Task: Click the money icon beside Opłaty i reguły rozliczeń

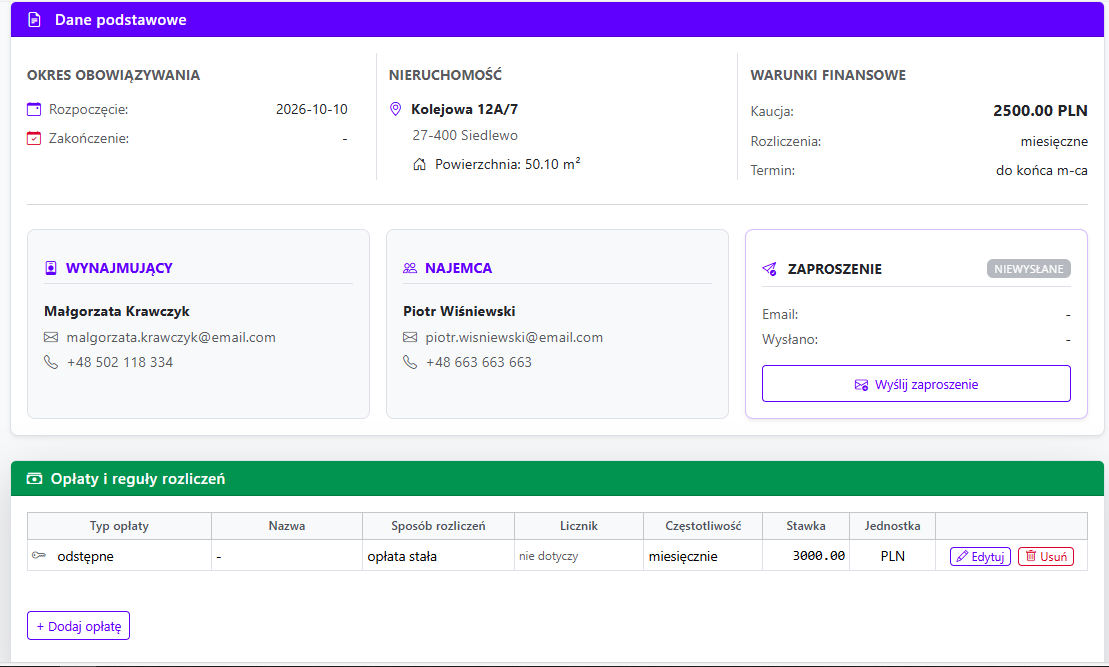Action: coord(34,479)
